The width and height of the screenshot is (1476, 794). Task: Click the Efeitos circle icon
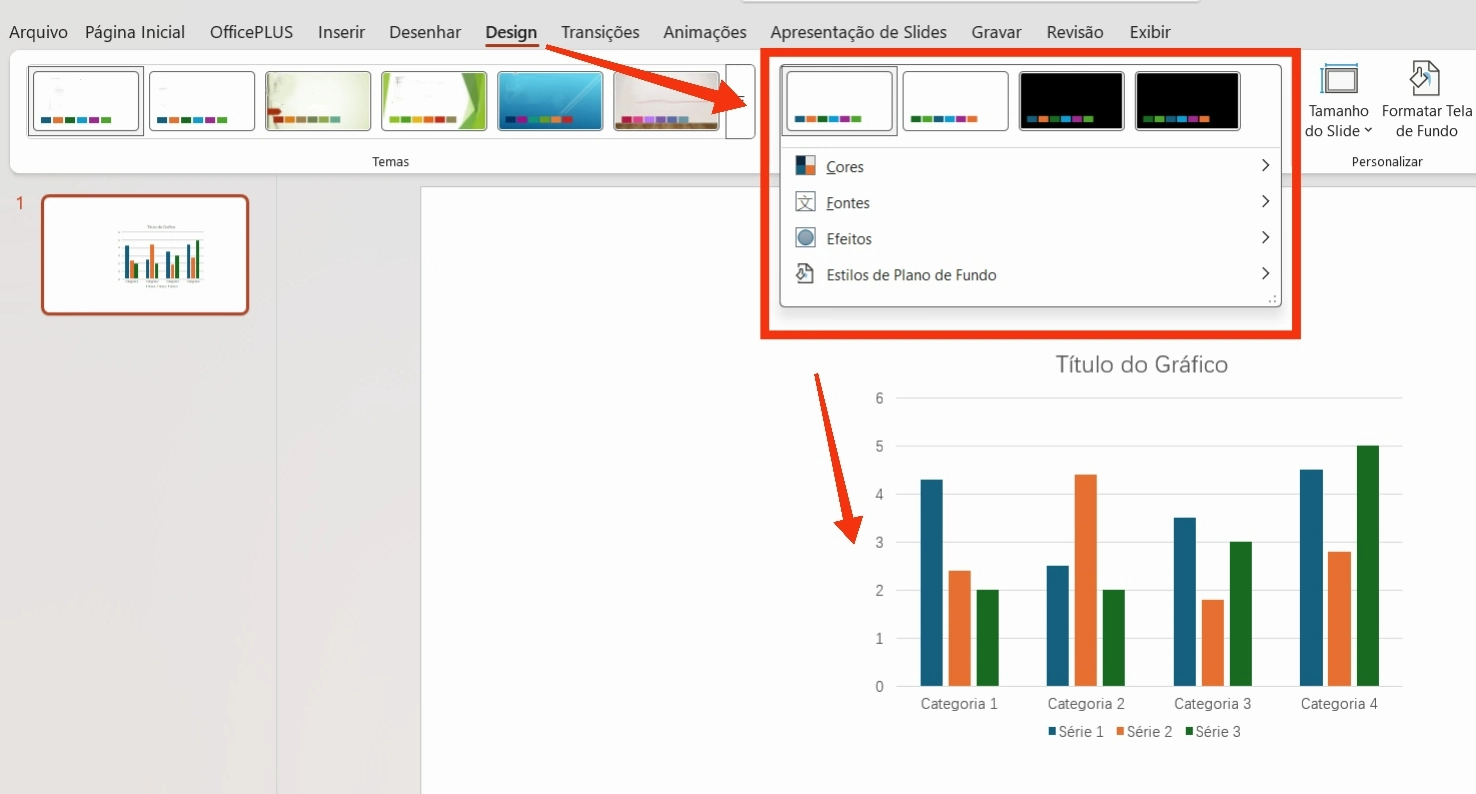click(x=805, y=238)
